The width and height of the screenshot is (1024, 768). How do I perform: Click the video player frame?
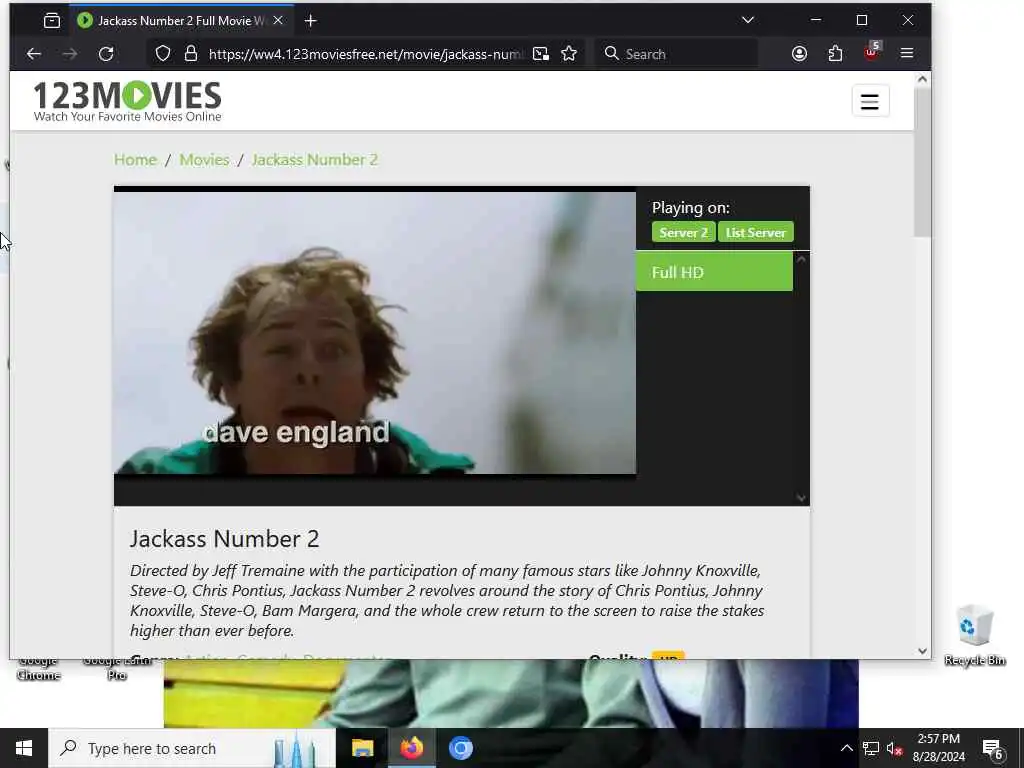(x=374, y=333)
